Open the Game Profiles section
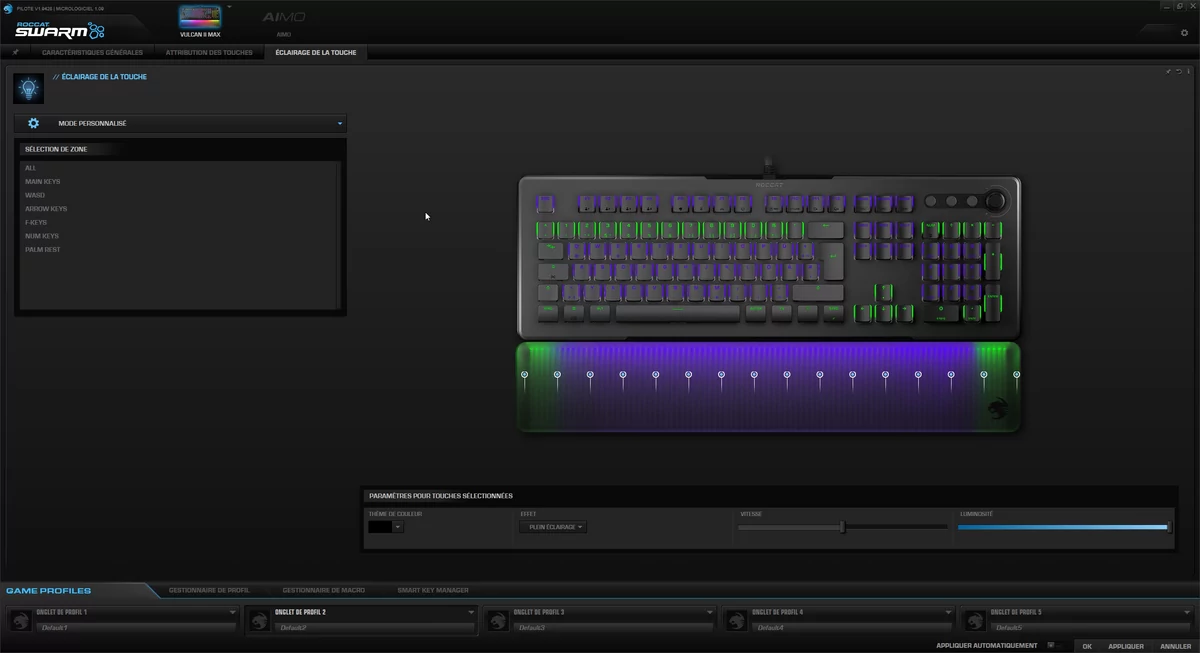 [x=49, y=591]
